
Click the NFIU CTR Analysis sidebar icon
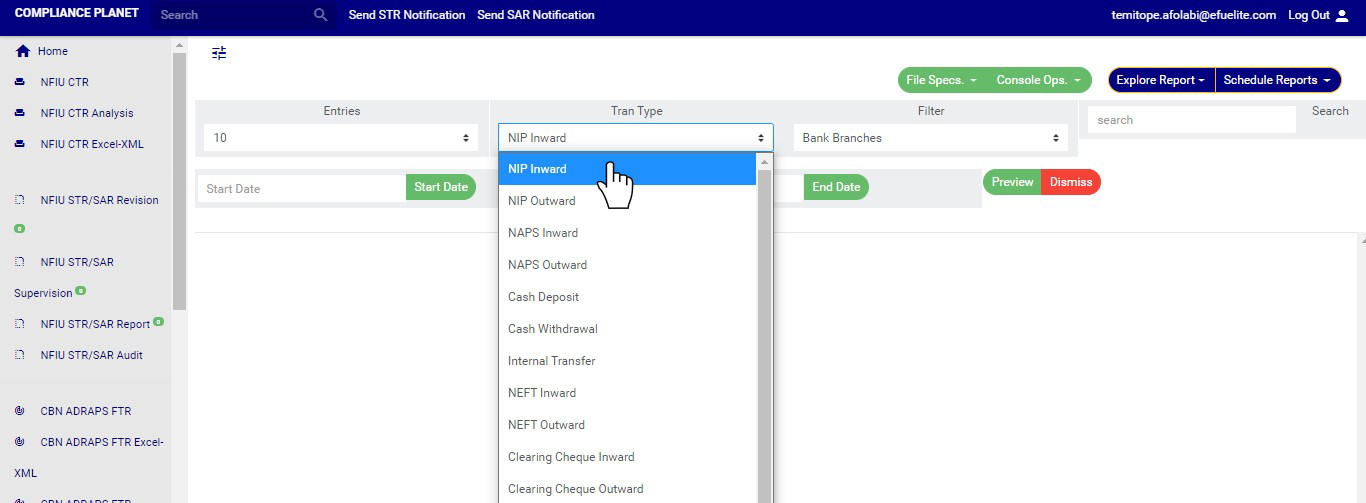pyautogui.click(x=20, y=113)
